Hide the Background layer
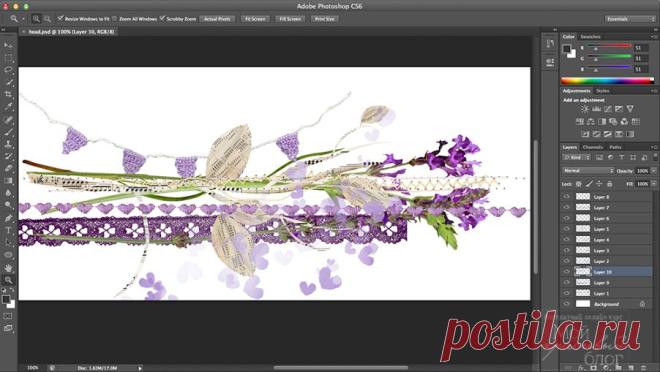The height and width of the screenshot is (372, 660). (567, 303)
